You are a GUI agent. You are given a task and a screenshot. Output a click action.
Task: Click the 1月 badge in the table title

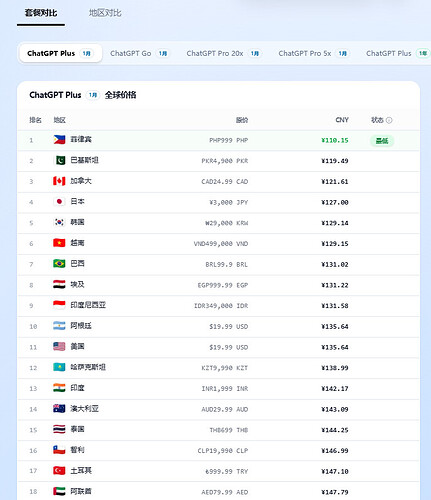click(x=93, y=95)
